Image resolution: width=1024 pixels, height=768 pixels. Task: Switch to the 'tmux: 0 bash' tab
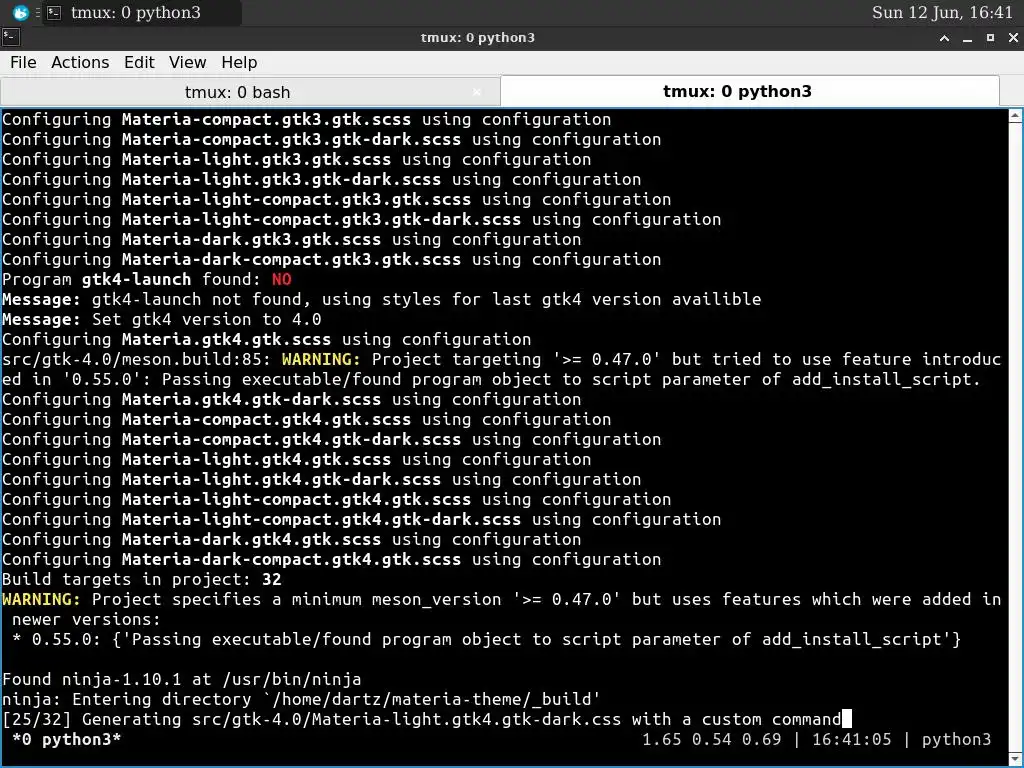pyautogui.click(x=237, y=92)
